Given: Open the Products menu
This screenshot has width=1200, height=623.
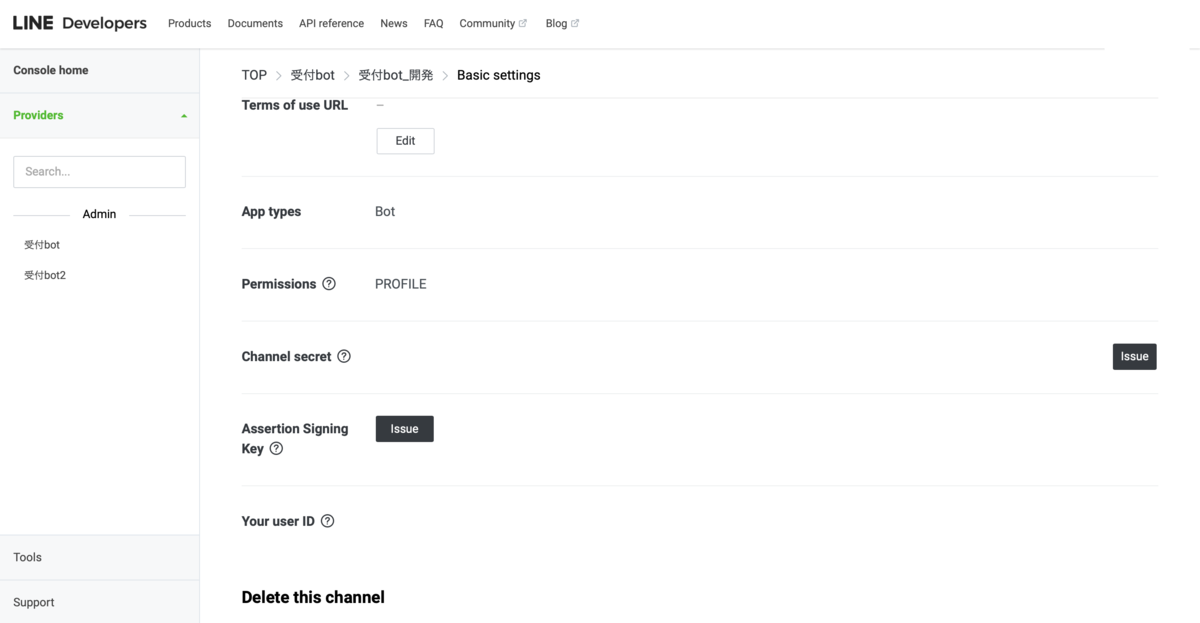Looking at the screenshot, I should [189, 23].
